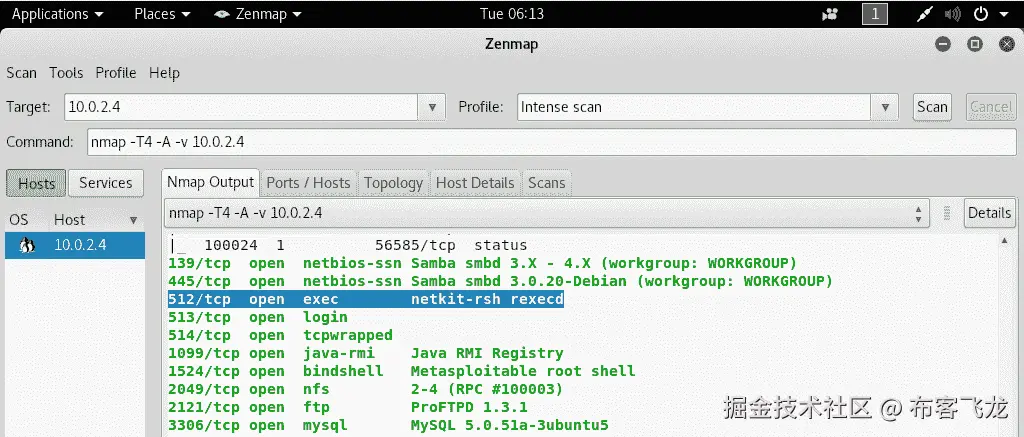
Task: Open the Tools menu
Action: (66, 73)
